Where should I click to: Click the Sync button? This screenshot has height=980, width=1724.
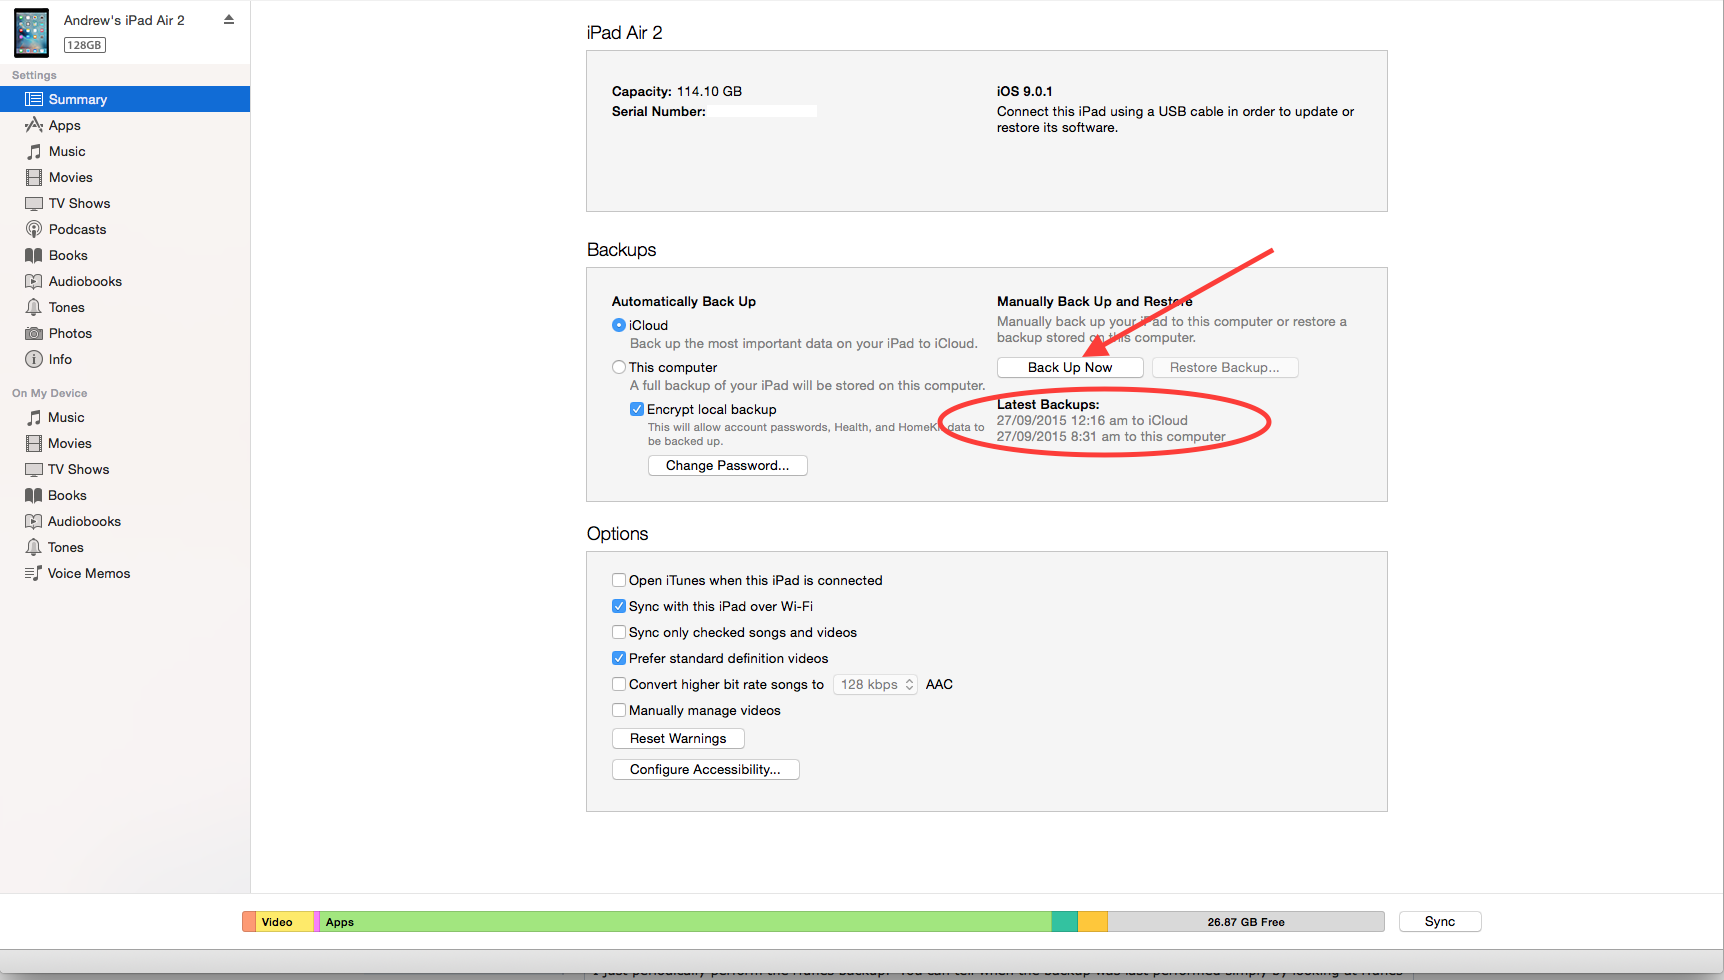tap(1440, 921)
